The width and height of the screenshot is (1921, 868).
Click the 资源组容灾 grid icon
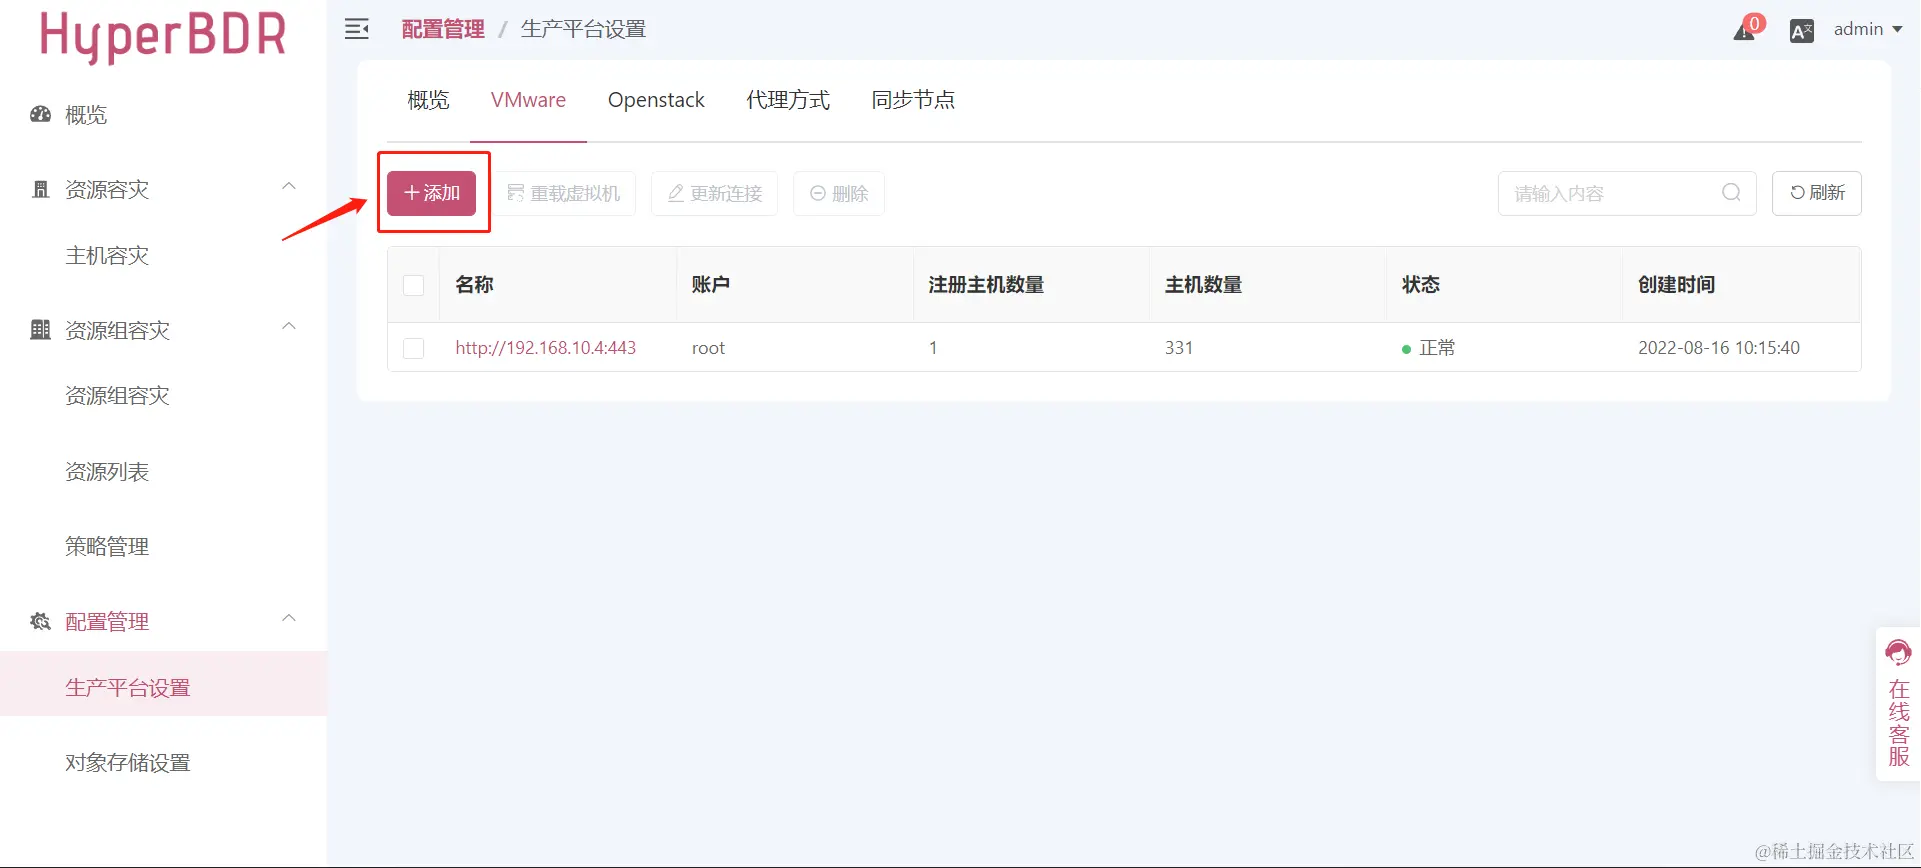(40, 330)
